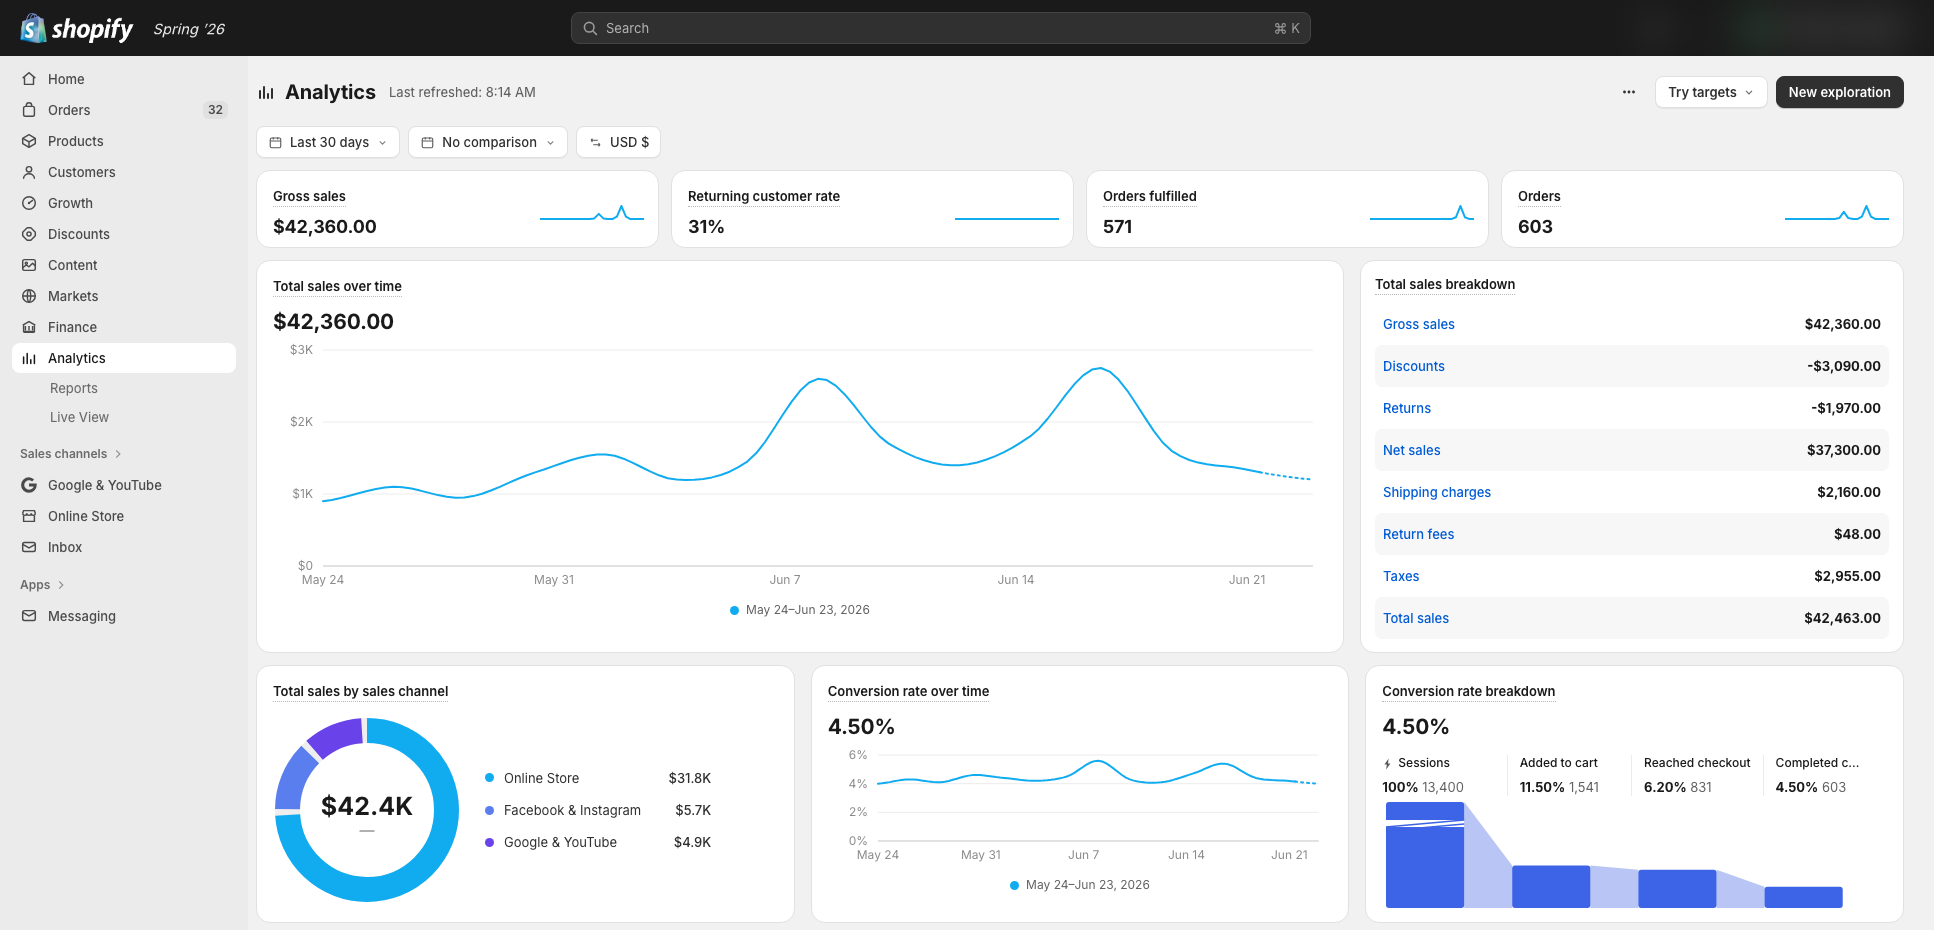Open the Orders fulfilled metric card

(1287, 209)
